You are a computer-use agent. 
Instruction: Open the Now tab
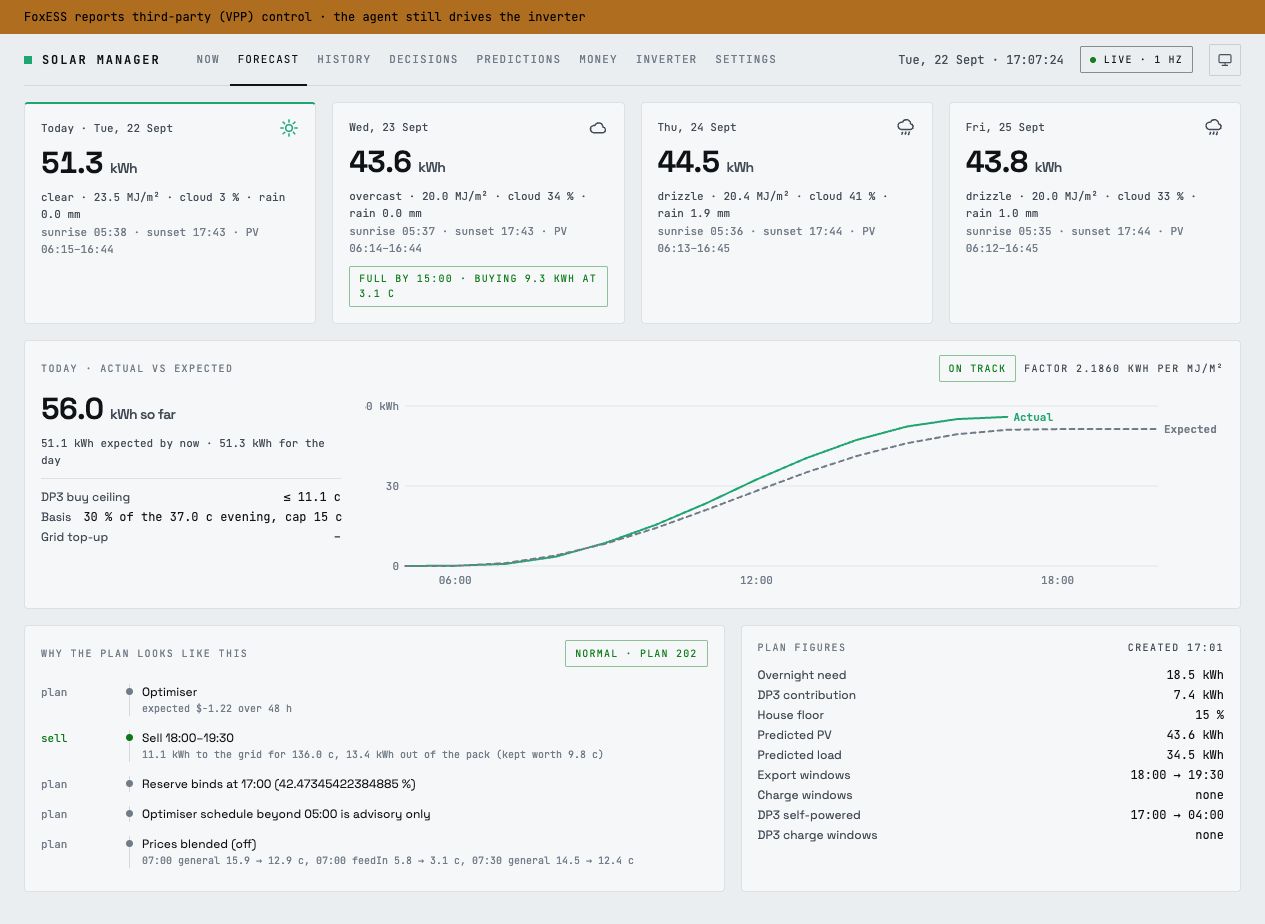[x=208, y=59]
